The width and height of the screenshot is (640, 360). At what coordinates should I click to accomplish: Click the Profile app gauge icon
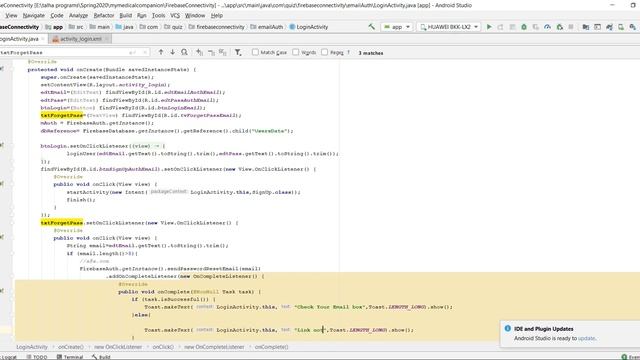[x=547, y=27]
